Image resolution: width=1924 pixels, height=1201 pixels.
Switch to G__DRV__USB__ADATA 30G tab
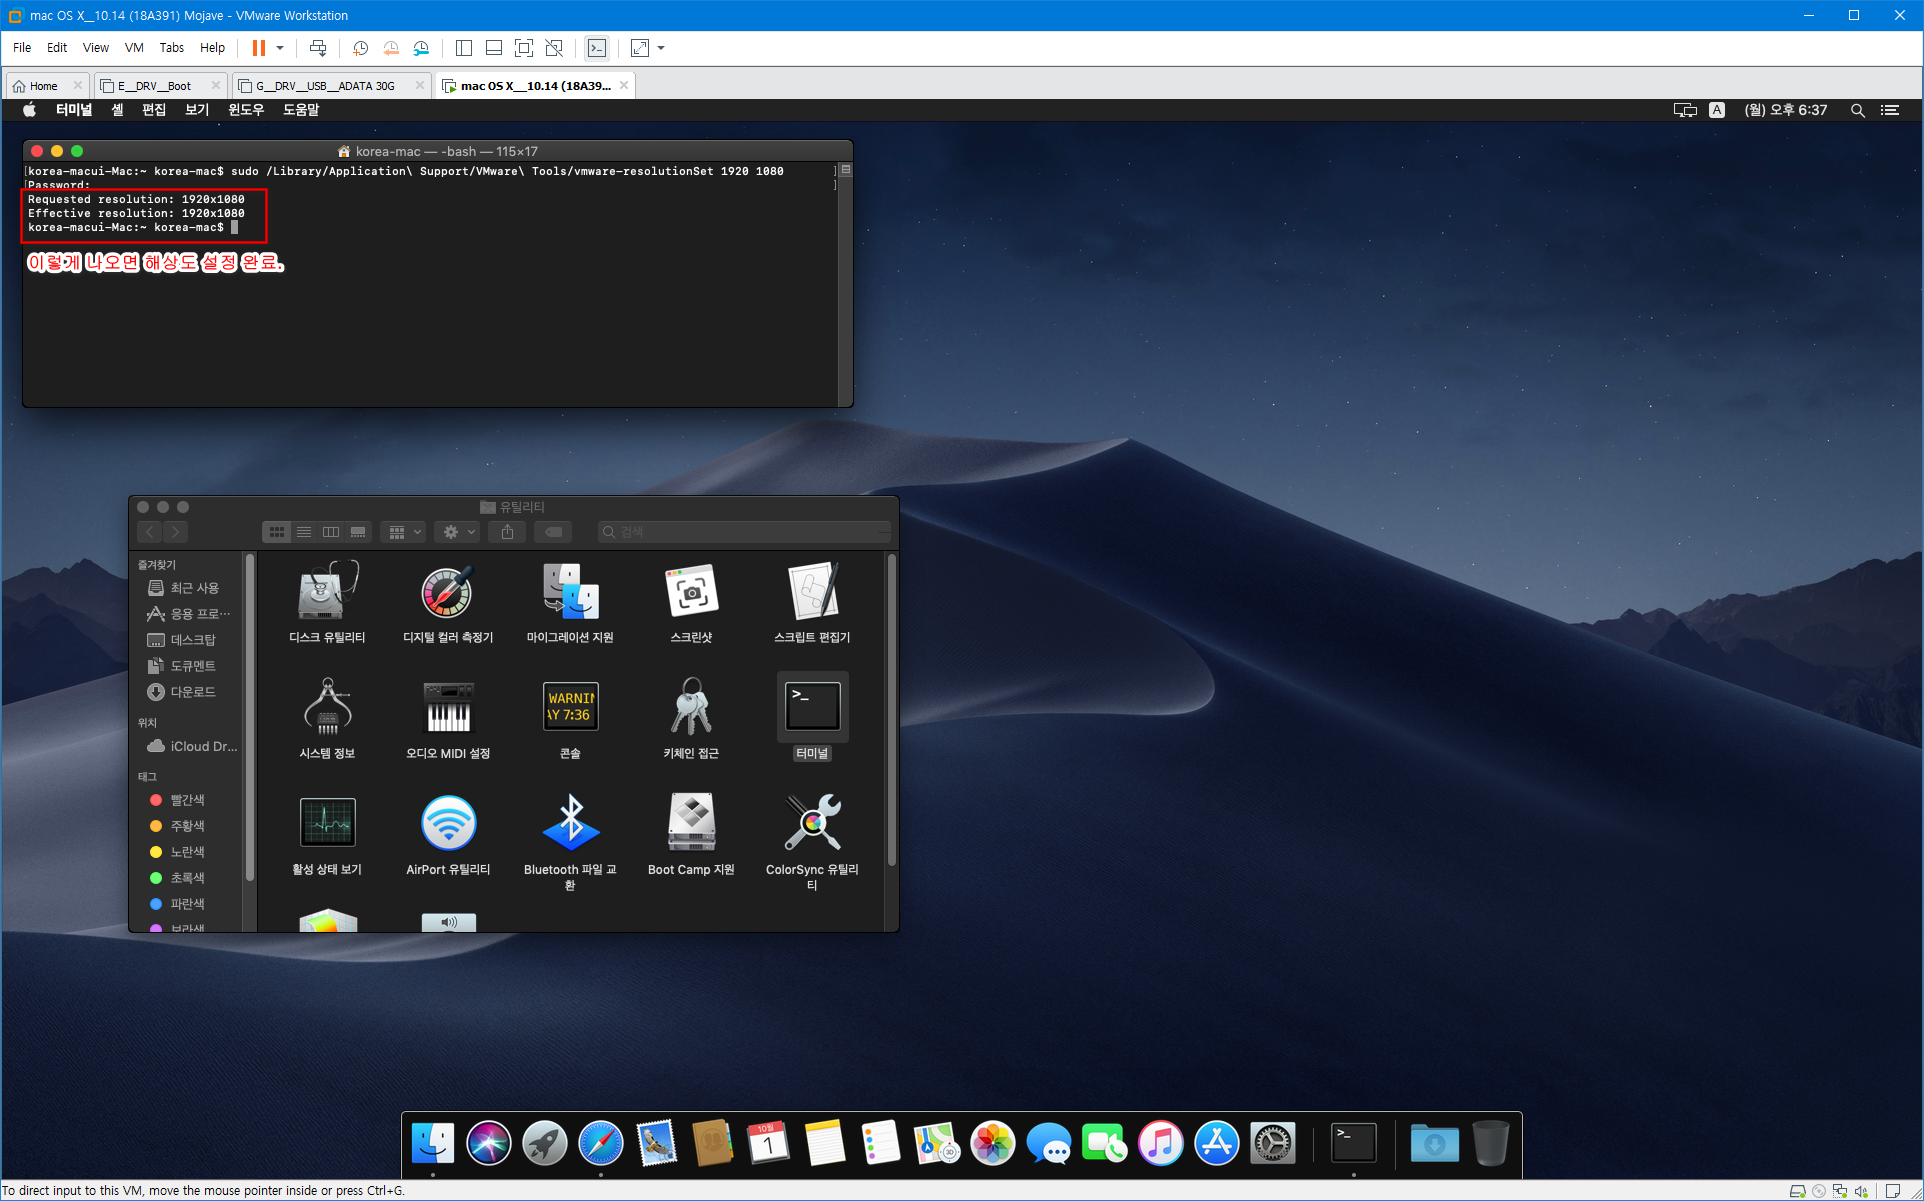click(x=330, y=86)
